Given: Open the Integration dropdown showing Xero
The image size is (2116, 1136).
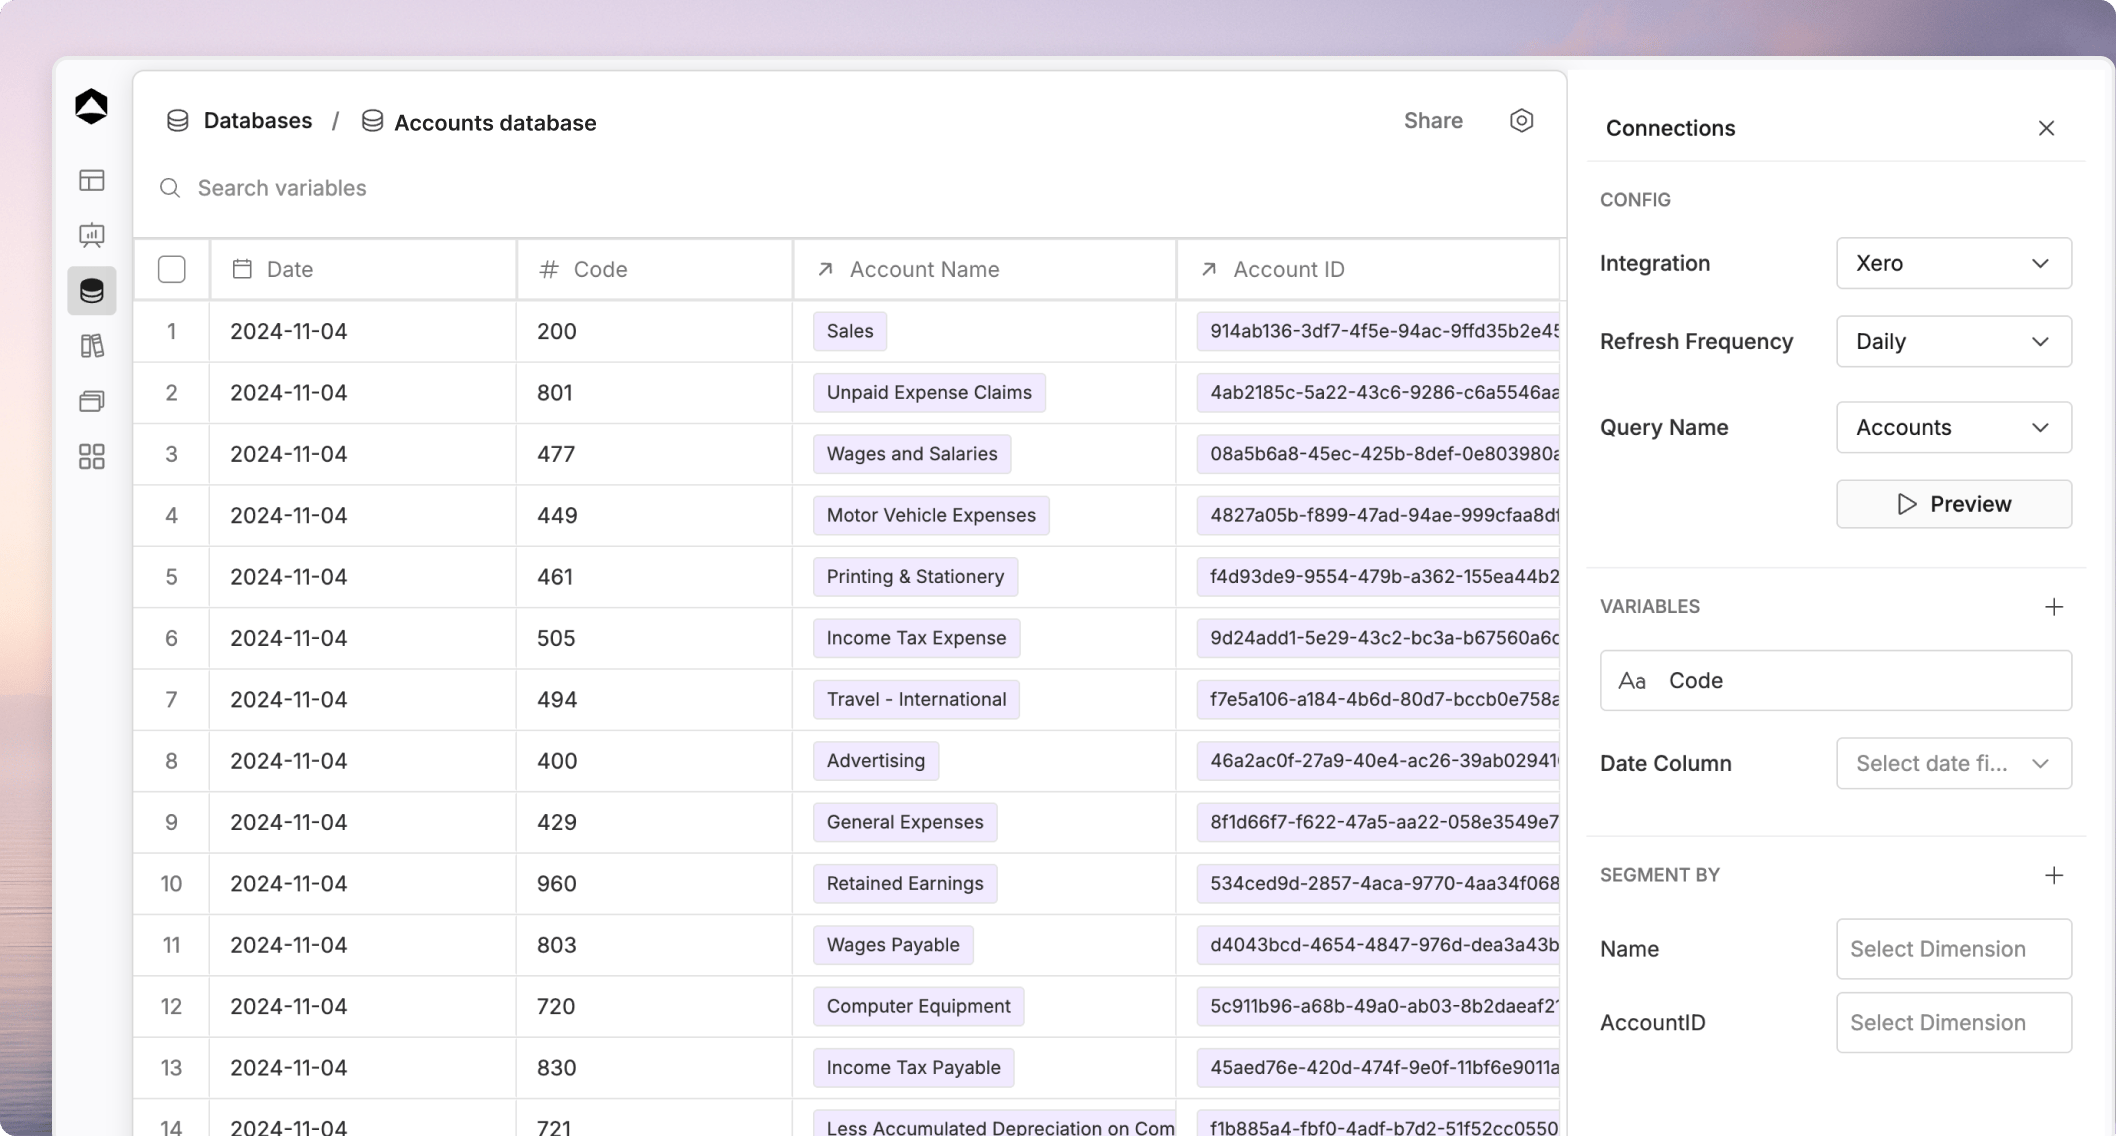Looking at the screenshot, I should point(1953,263).
